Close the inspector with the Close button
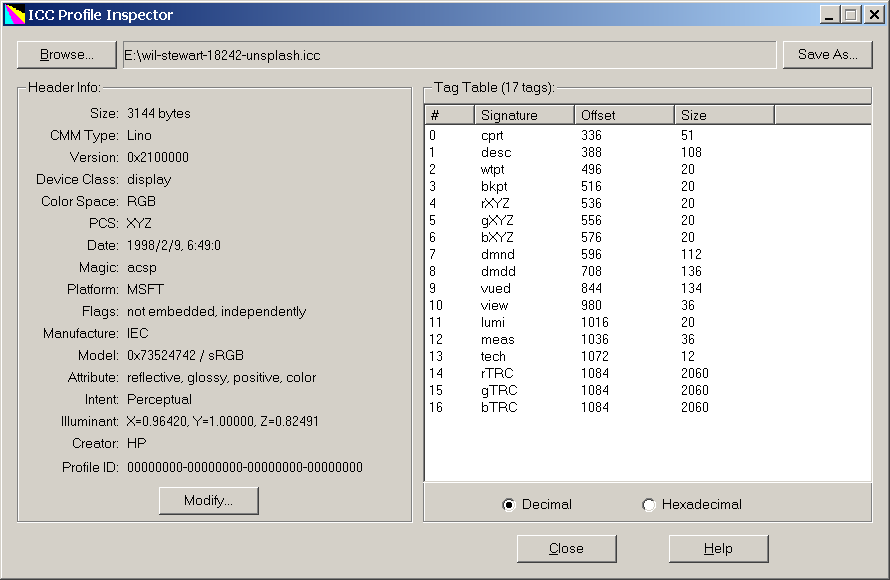Image resolution: width=890 pixels, height=580 pixels. coord(566,549)
